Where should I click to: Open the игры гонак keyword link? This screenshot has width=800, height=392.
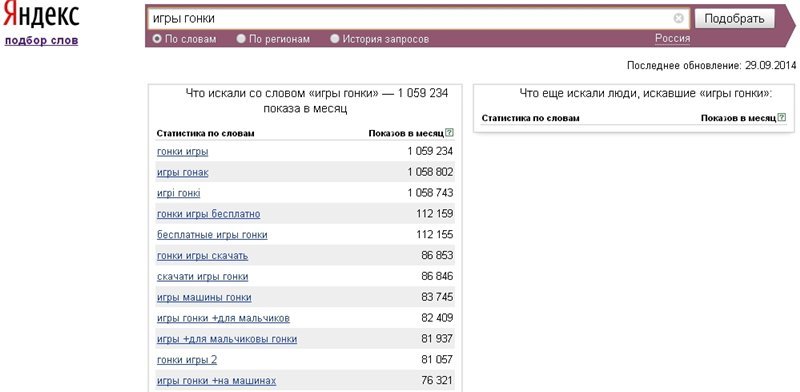click(x=183, y=173)
